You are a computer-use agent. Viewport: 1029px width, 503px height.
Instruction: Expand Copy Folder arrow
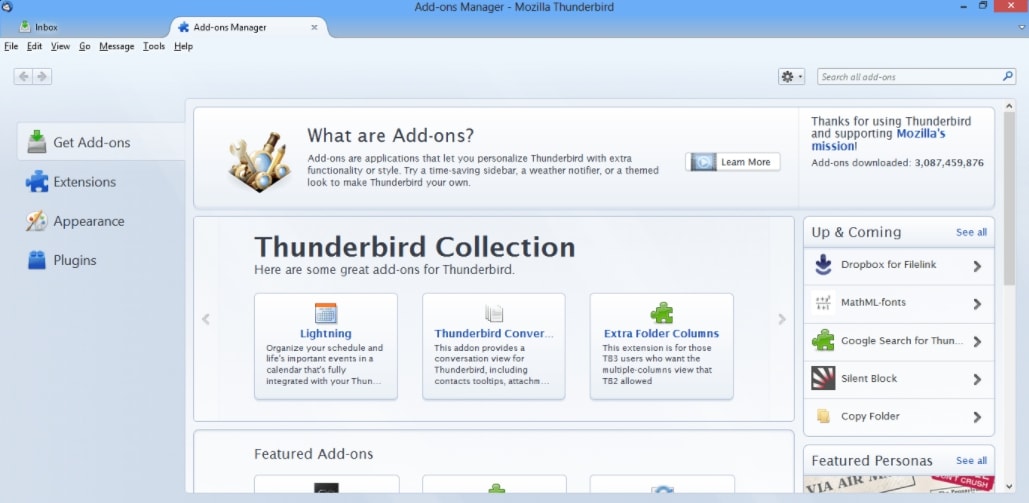(x=977, y=417)
